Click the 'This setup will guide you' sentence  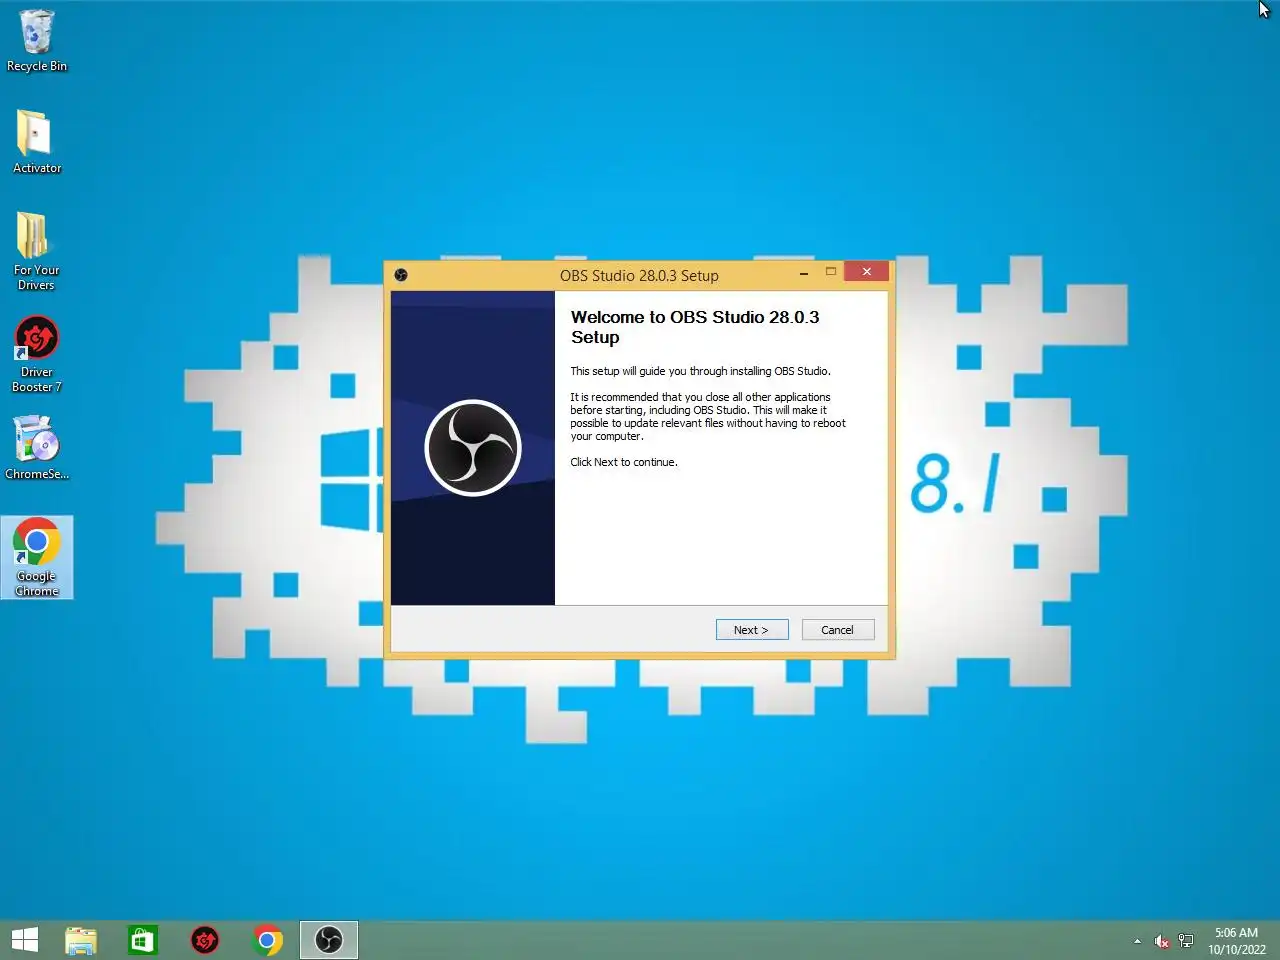pyautogui.click(x=700, y=371)
